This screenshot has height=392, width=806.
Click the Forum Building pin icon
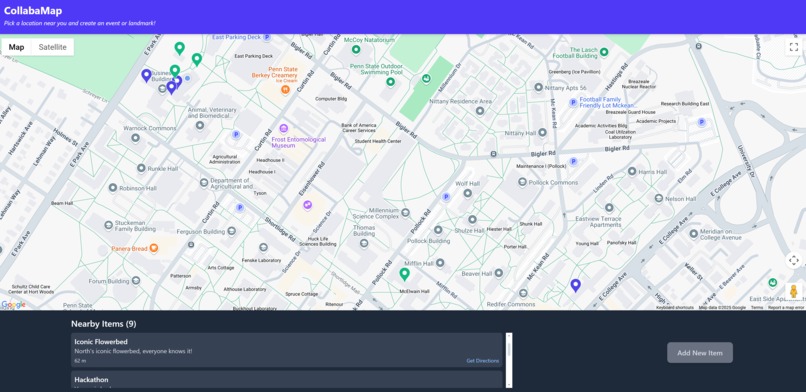point(136,281)
